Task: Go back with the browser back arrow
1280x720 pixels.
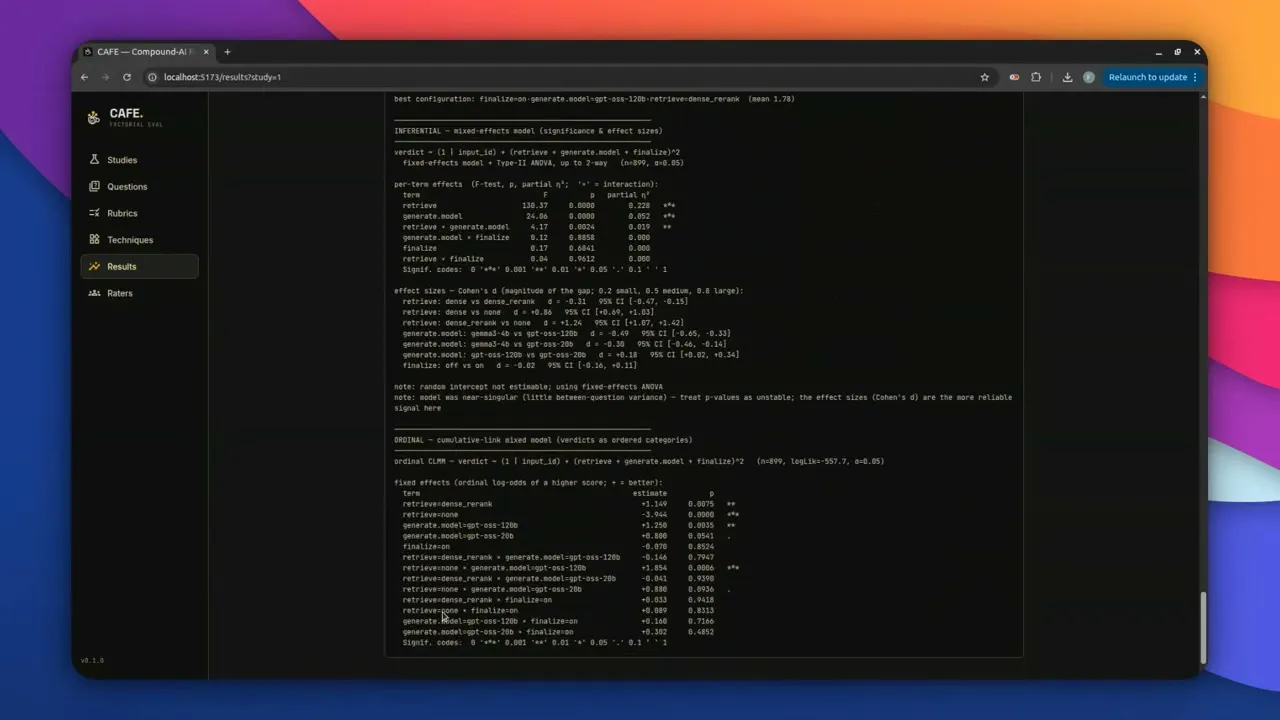Action: point(85,77)
